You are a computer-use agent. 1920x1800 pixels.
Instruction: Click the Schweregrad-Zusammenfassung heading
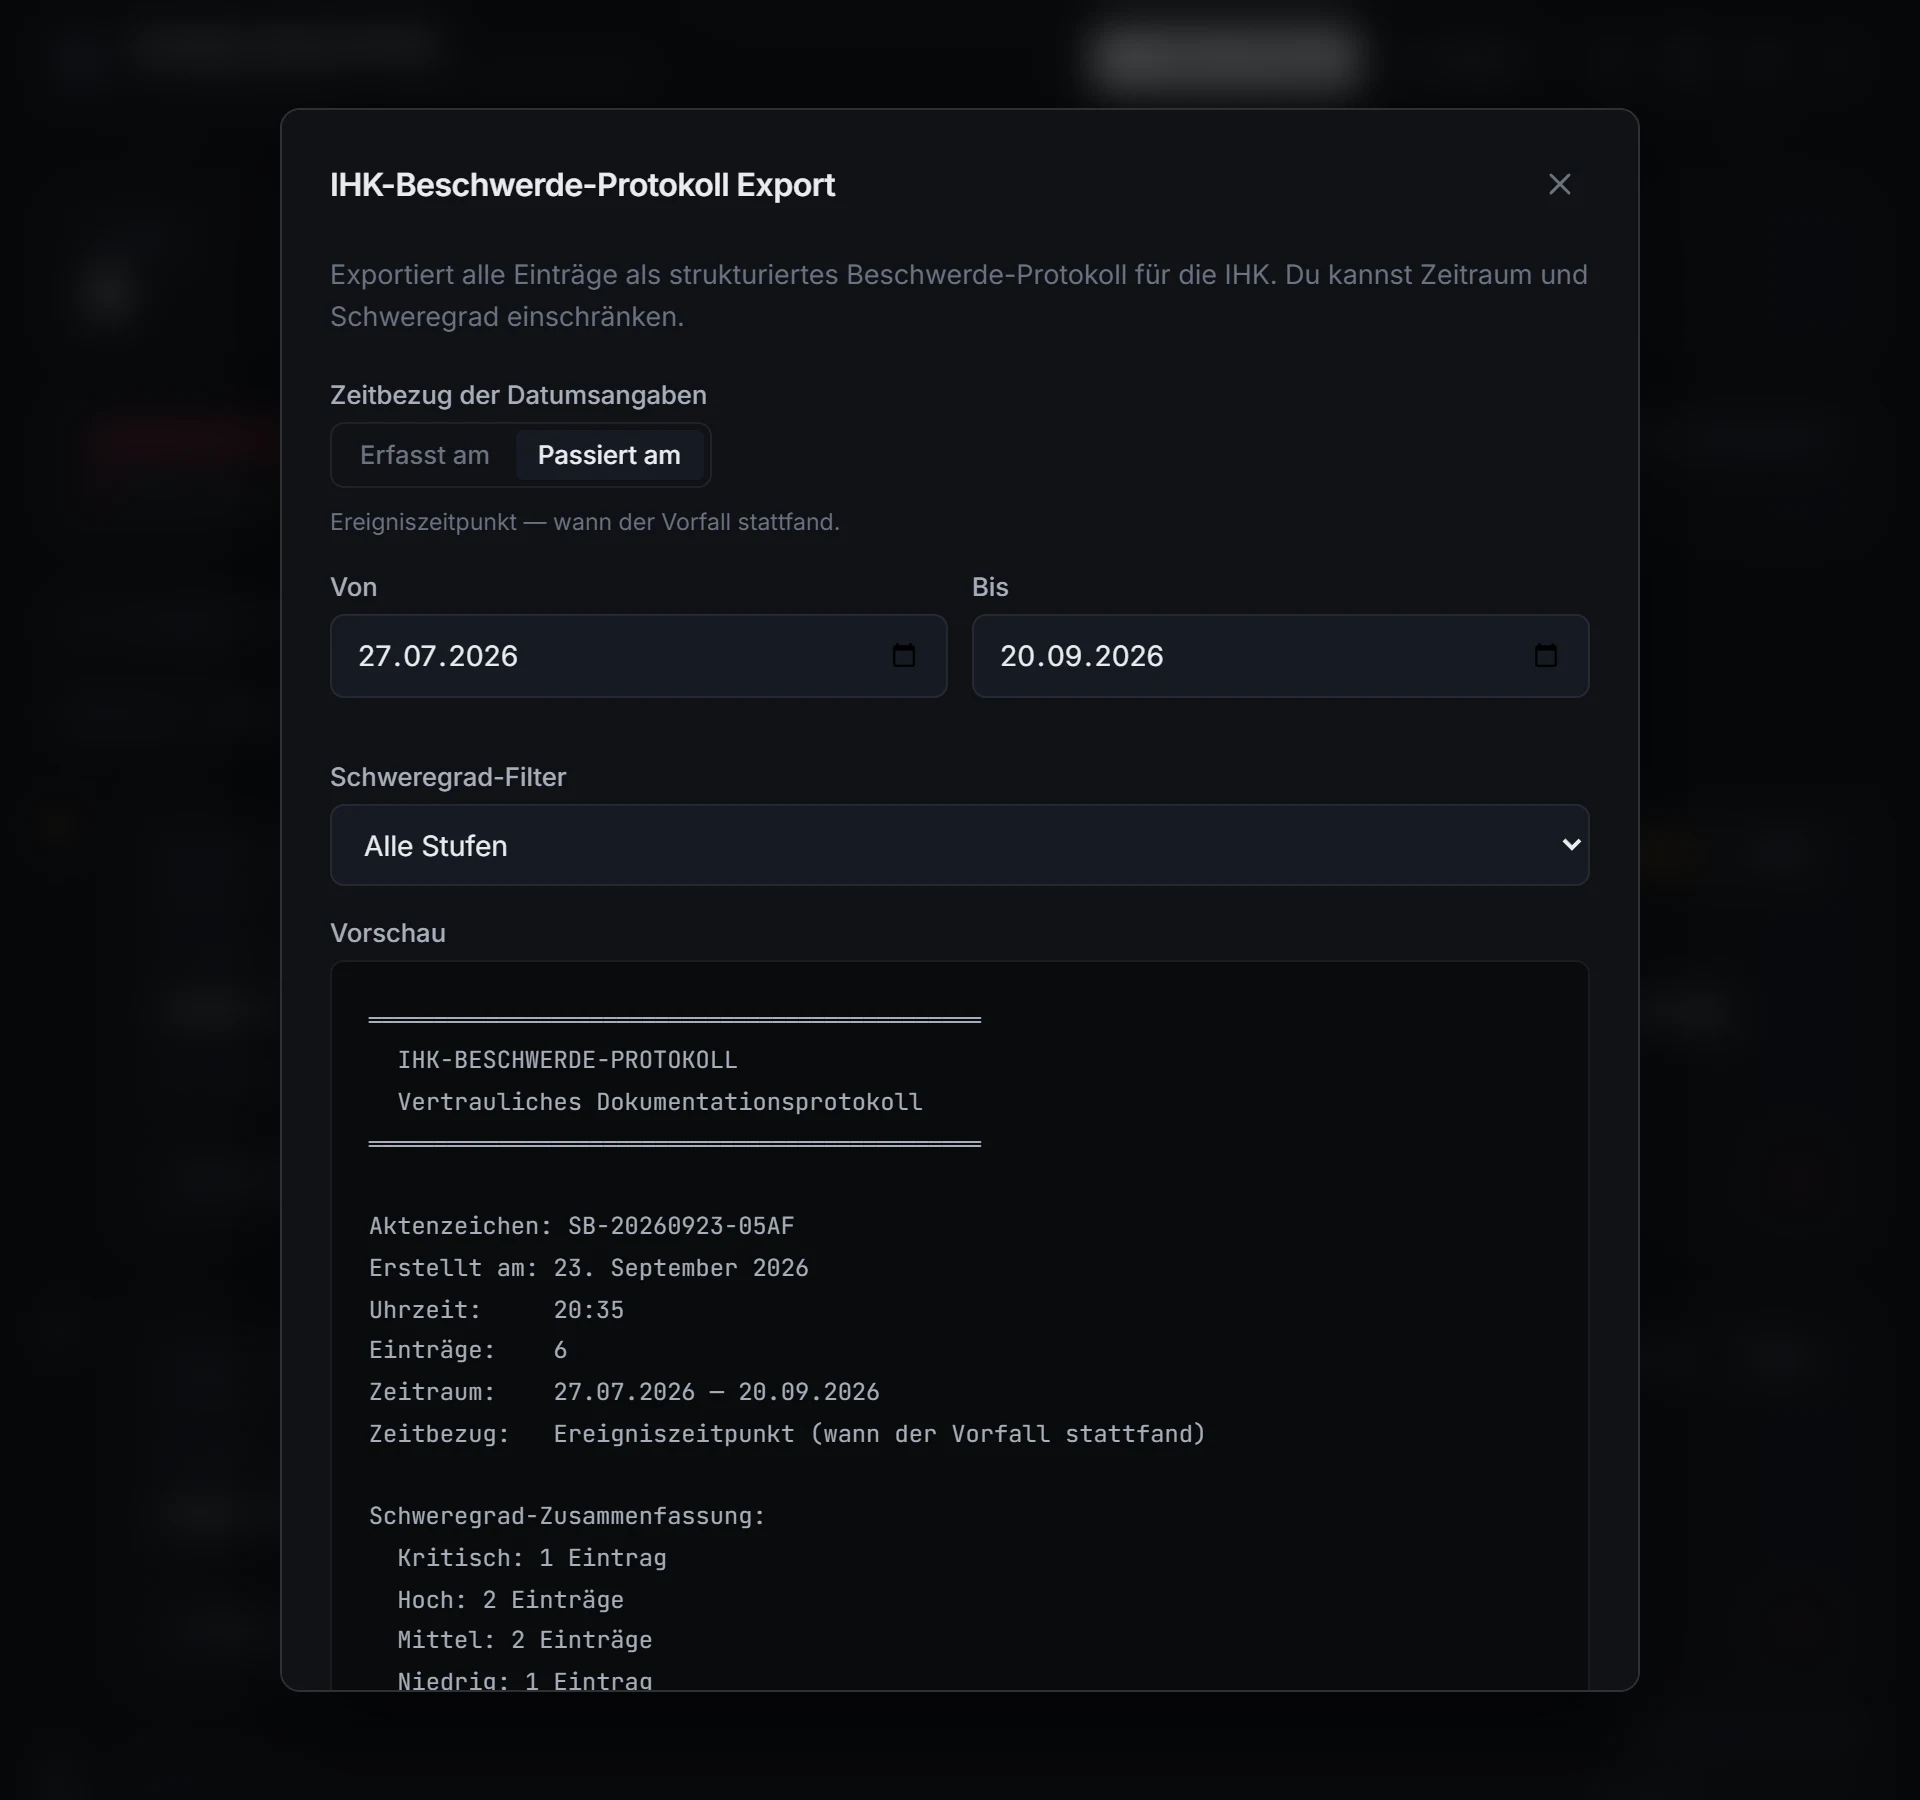(567, 1517)
